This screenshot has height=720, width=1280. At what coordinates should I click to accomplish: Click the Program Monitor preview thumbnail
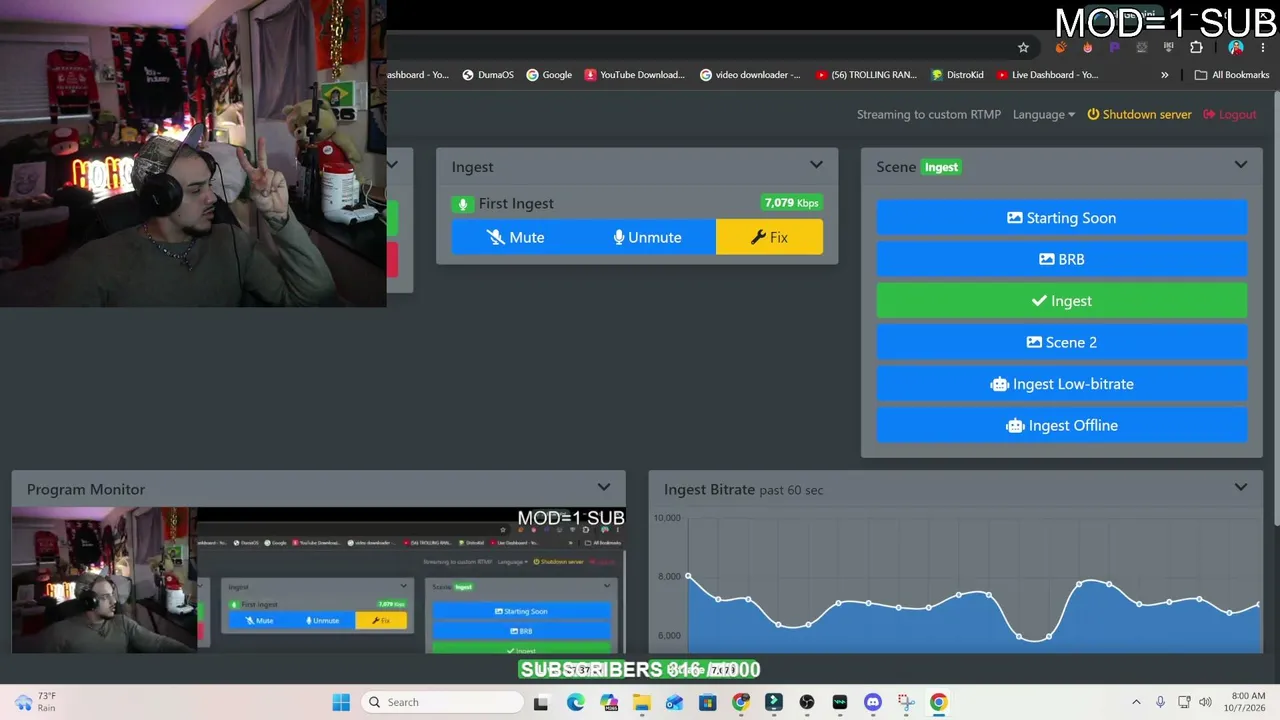pyautogui.click(x=318, y=580)
